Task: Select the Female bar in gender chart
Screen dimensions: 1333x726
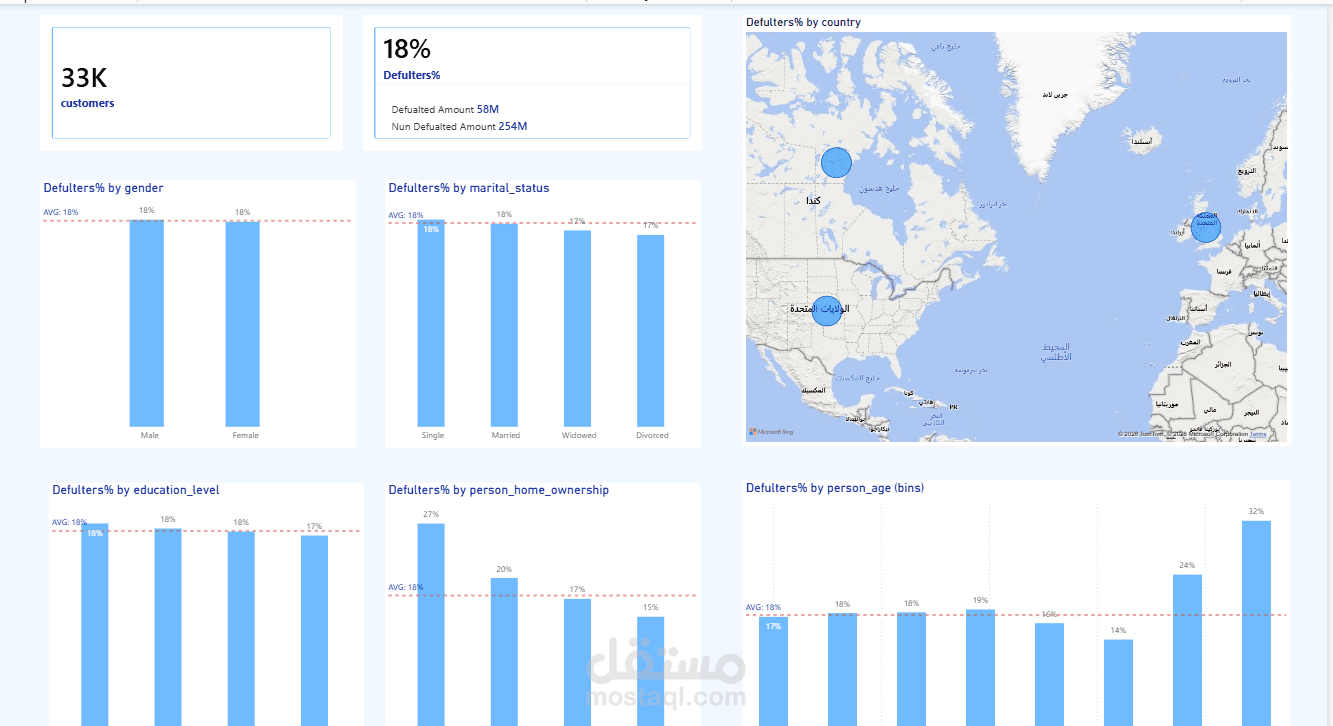Action: pos(243,324)
